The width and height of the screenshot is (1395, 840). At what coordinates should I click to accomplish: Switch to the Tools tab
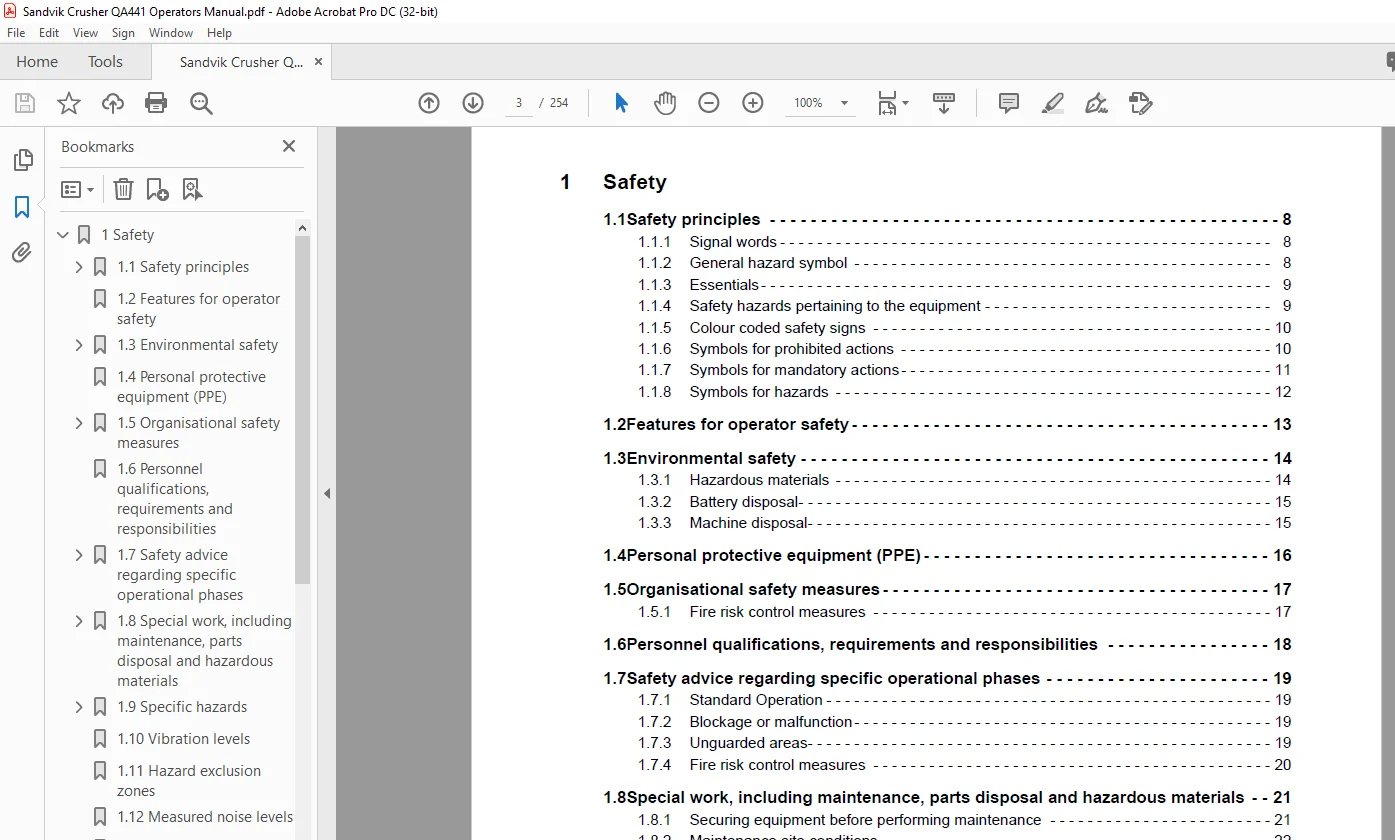pyautogui.click(x=105, y=62)
